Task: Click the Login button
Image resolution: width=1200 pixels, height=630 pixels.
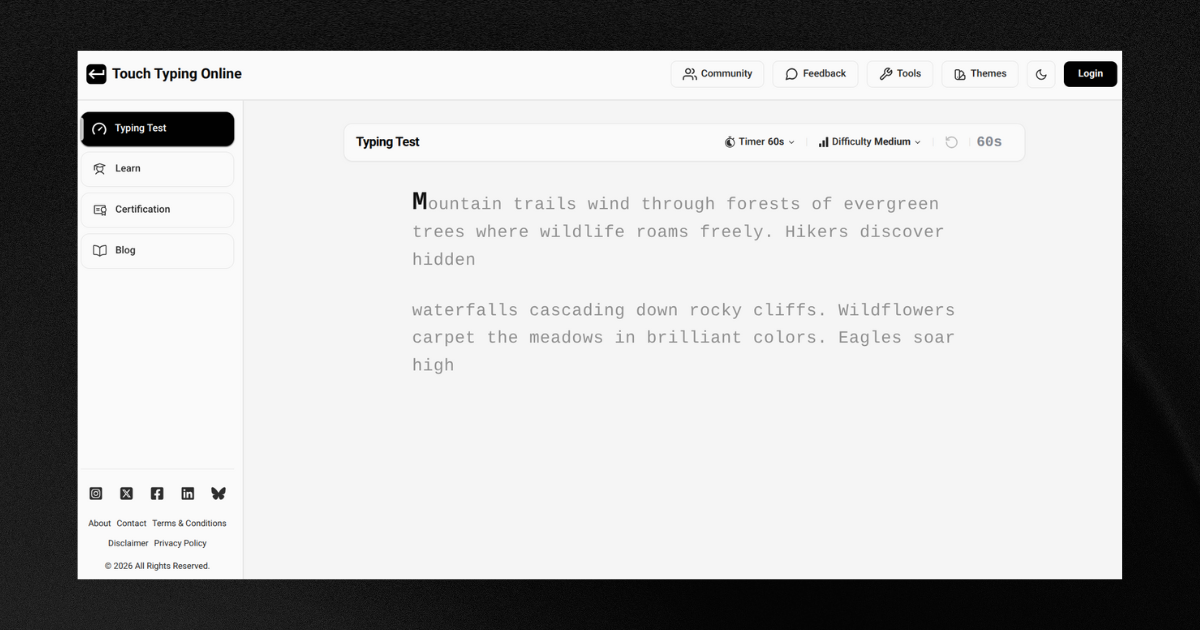Action: click(1090, 73)
